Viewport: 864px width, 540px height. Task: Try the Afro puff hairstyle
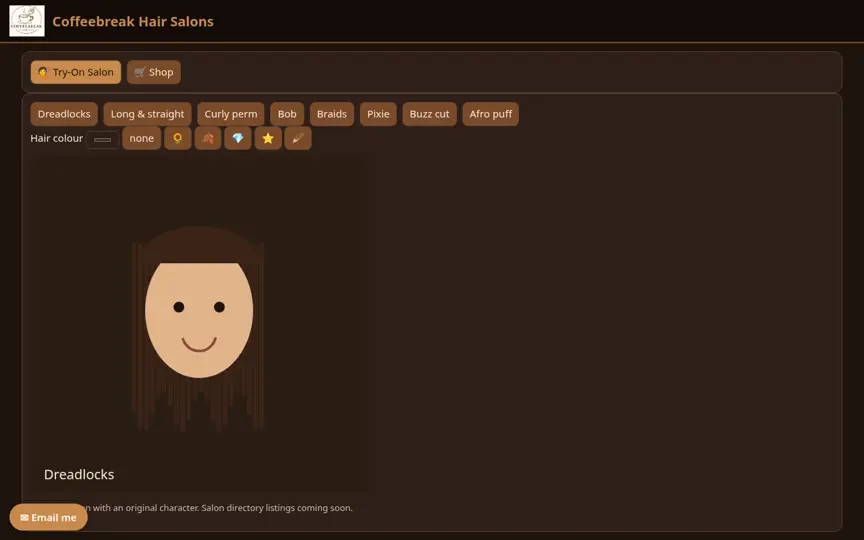[x=490, y=114]
